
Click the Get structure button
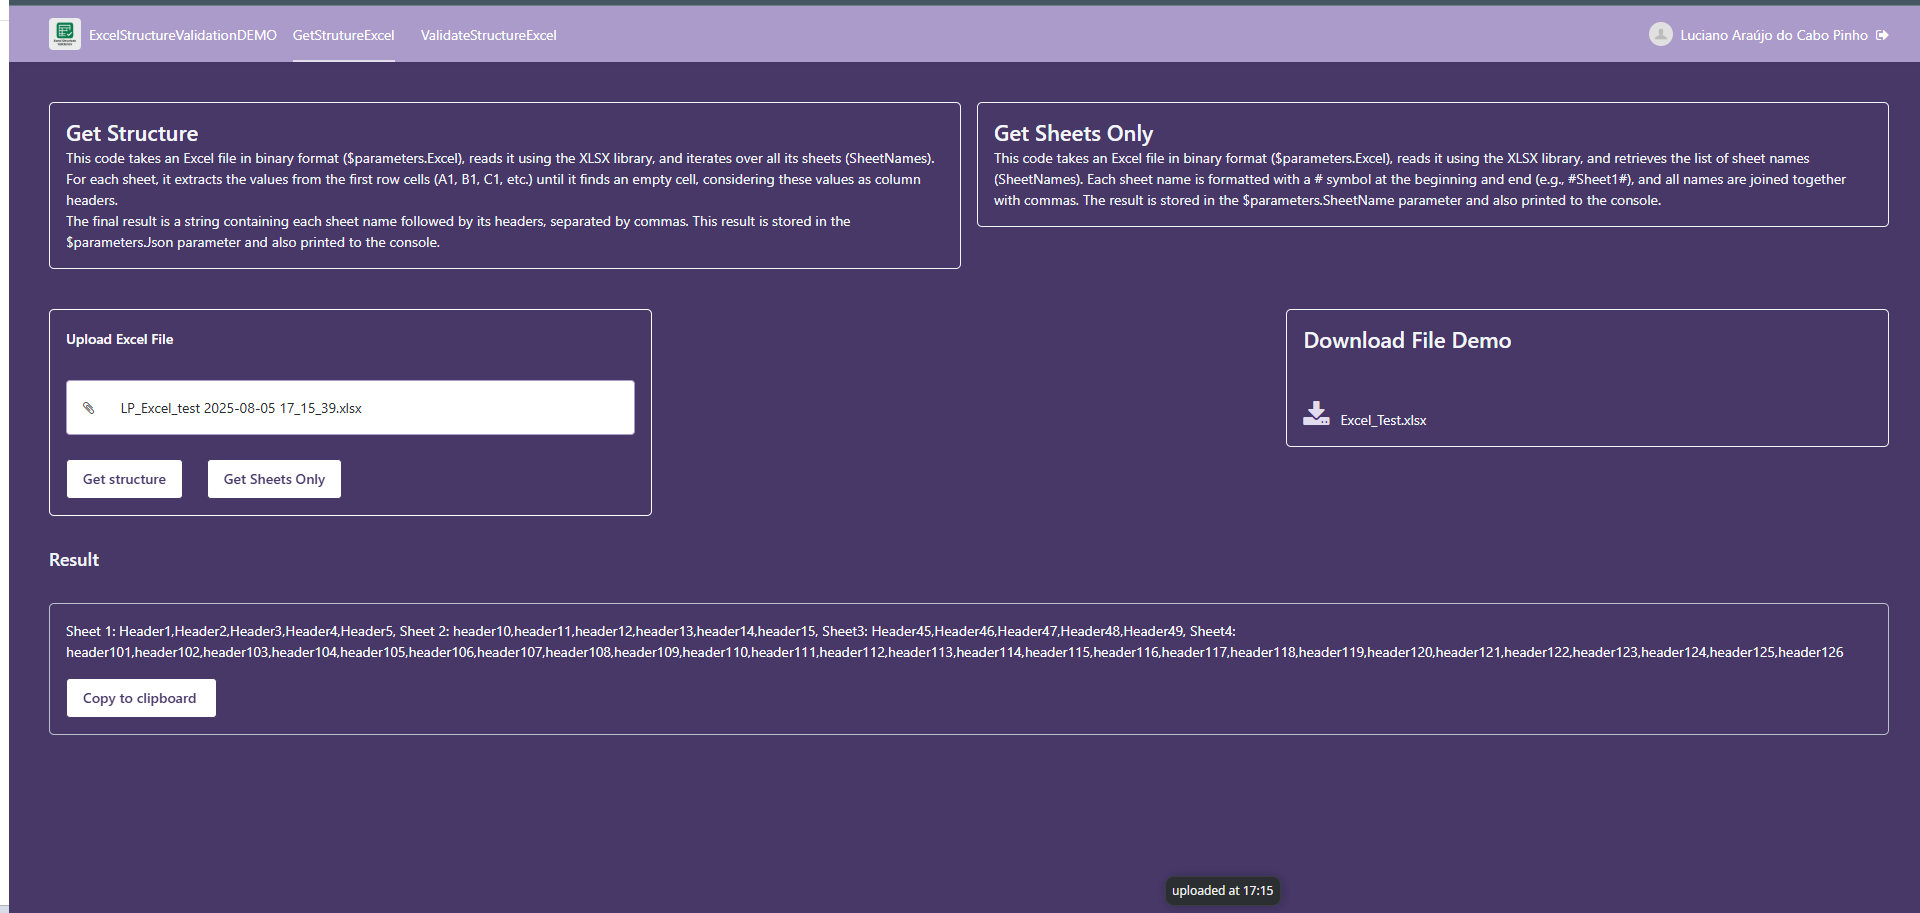(x=124, y=479)
